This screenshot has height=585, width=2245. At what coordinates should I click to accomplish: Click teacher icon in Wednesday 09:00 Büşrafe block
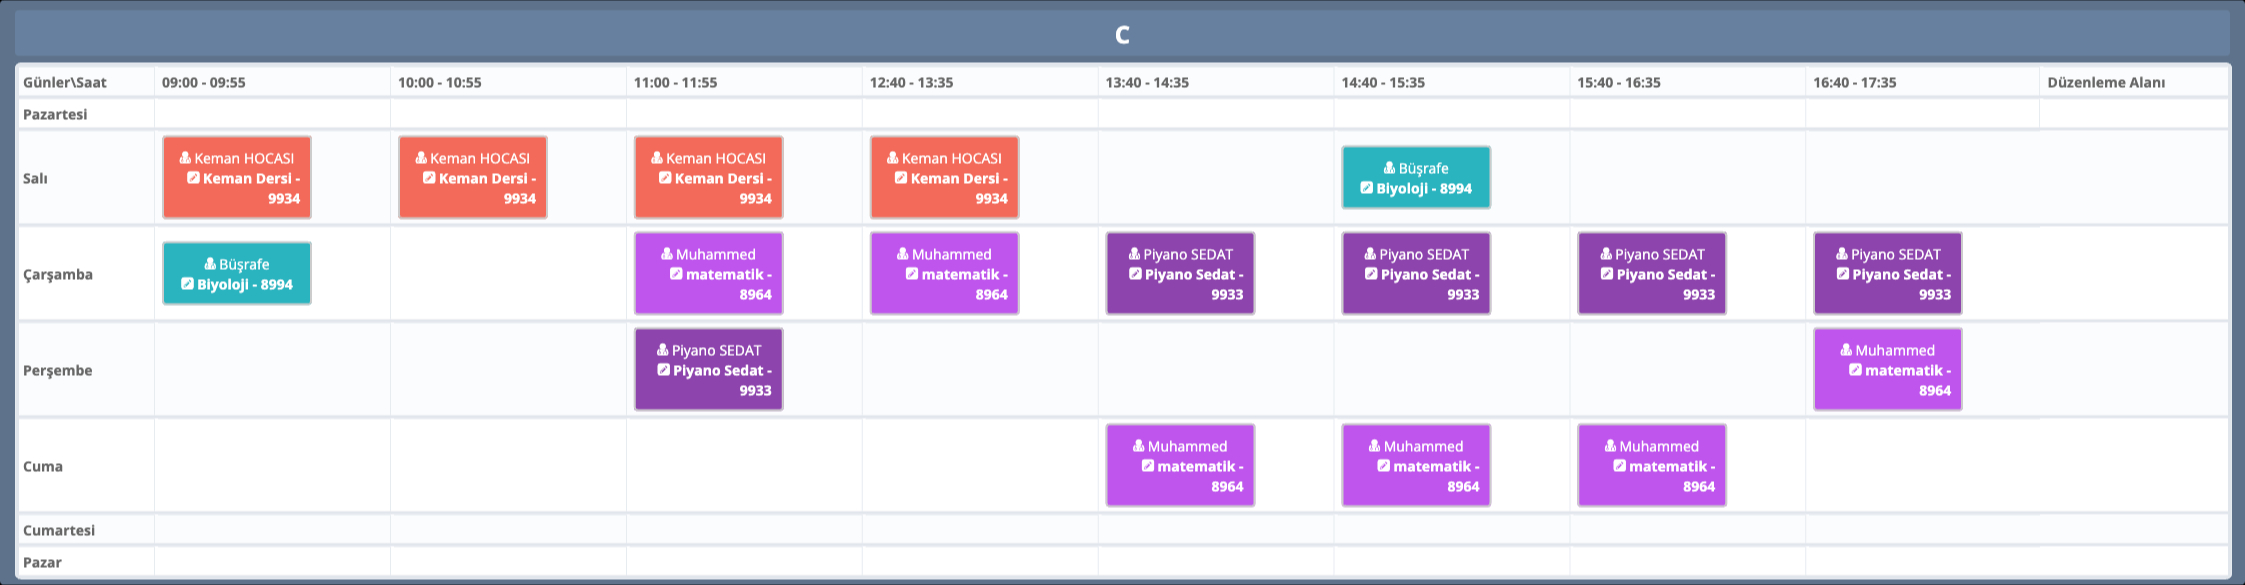pyautogui.click(x=210, y=264)
